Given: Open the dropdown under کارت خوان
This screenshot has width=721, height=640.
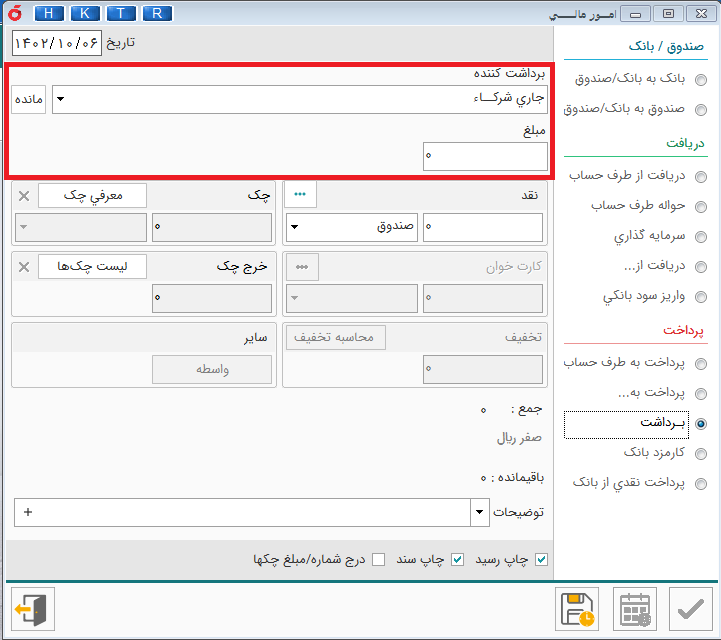Looking at the screenshot, I should click(x=352, y=298).
